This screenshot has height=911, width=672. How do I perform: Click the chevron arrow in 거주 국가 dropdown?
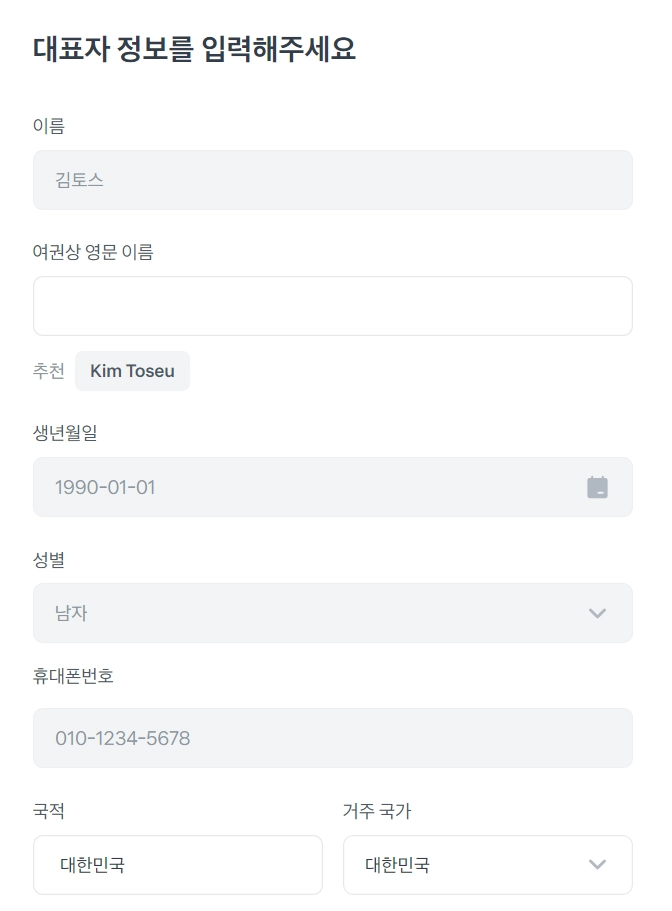597,865
